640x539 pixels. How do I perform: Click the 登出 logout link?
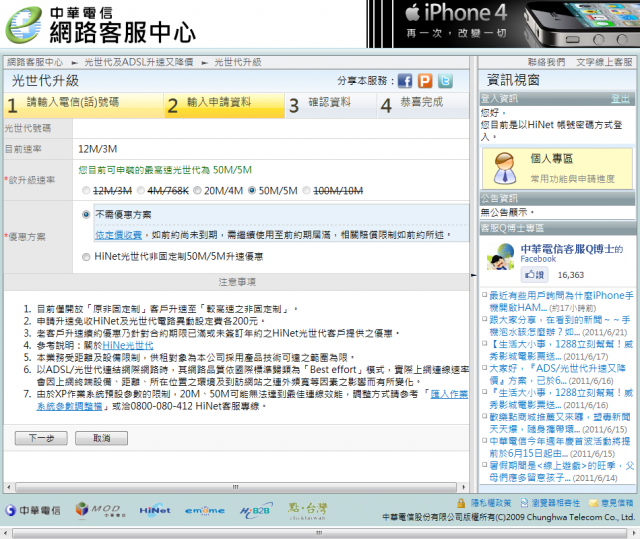(x=620, y=98)
